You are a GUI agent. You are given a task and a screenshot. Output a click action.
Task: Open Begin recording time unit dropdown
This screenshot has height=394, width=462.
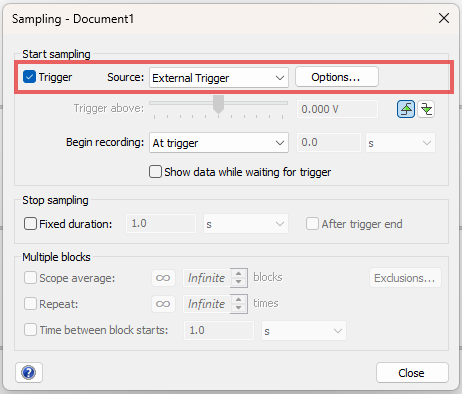coord(400,143)
